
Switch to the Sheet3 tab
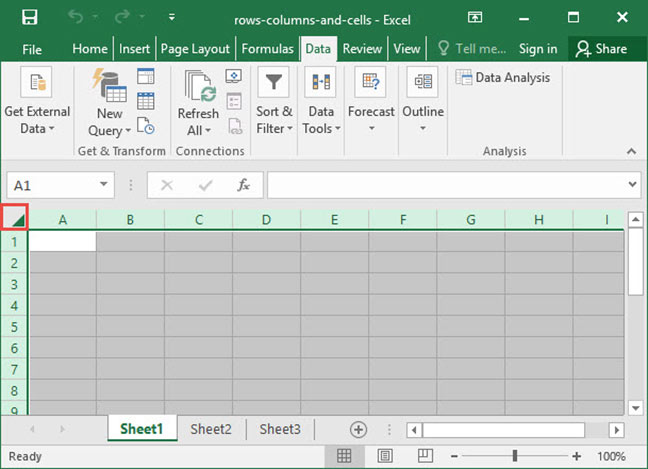(280, 429)
